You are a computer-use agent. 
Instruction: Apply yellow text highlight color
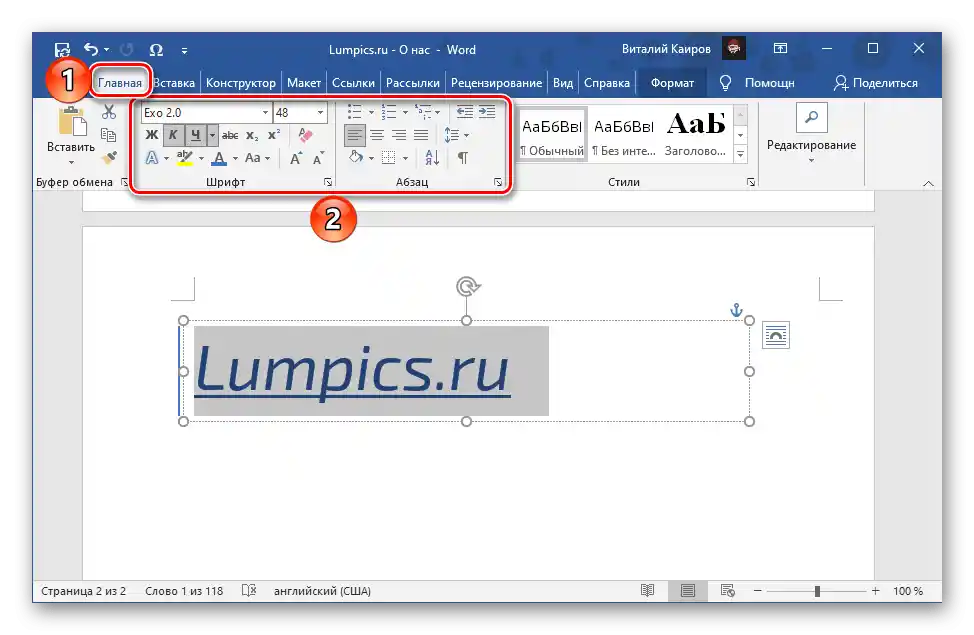(x=184, y=158)
